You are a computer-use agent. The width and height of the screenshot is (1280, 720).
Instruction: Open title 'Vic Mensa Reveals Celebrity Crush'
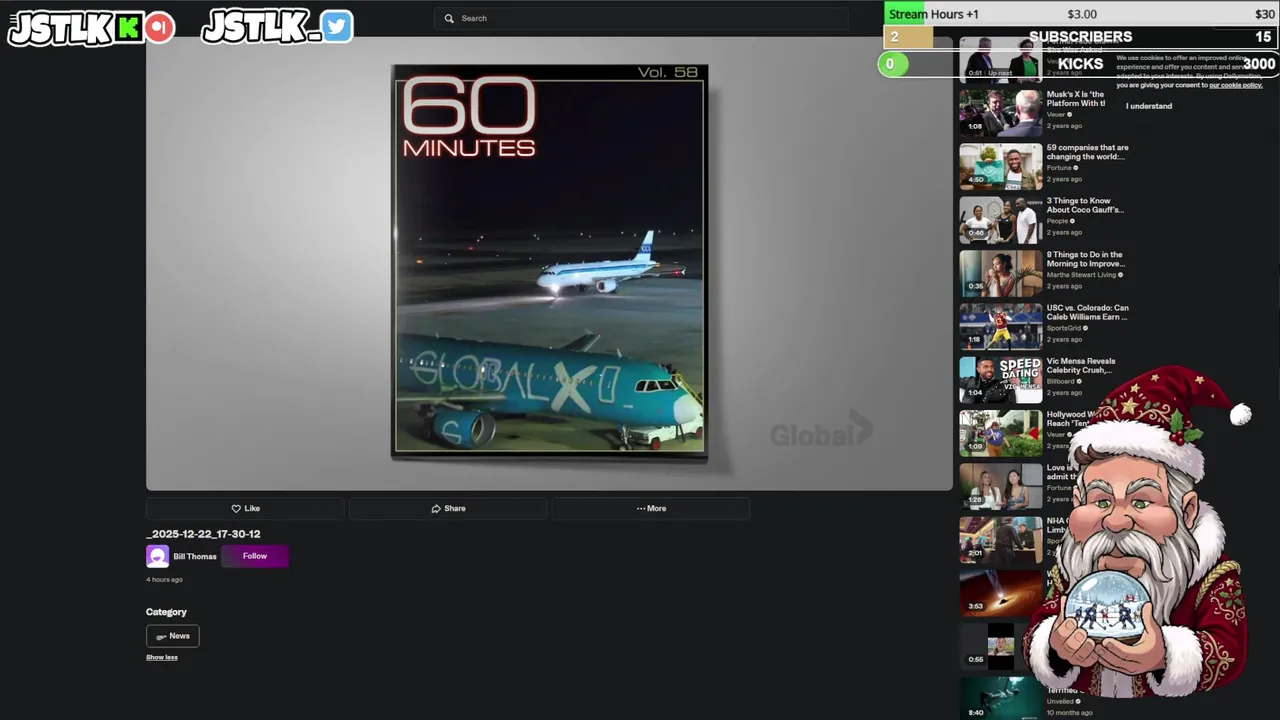[x=1082, y=366]
